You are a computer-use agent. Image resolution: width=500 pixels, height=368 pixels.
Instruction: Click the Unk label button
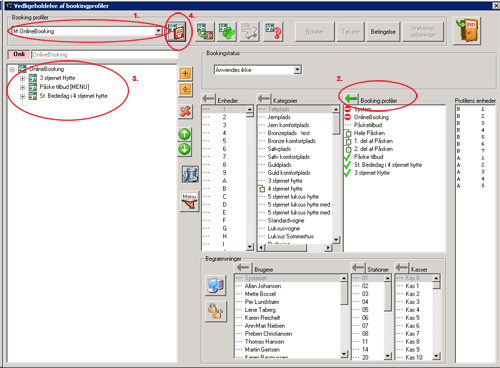tap(19, 54)
